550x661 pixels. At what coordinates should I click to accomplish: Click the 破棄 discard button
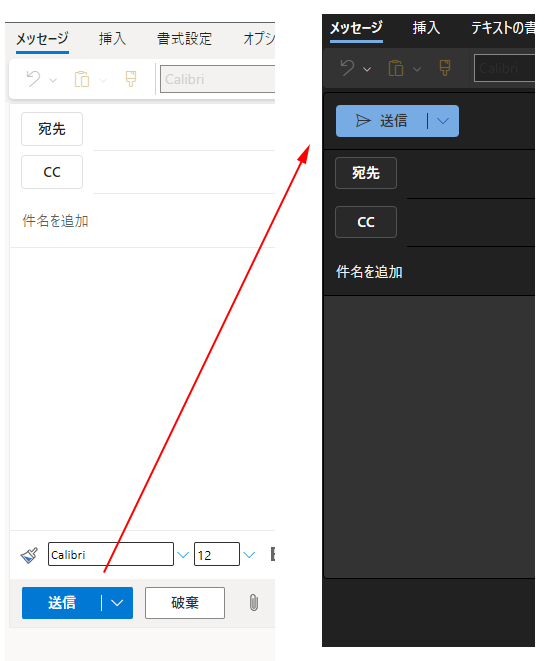pos(185,603)
